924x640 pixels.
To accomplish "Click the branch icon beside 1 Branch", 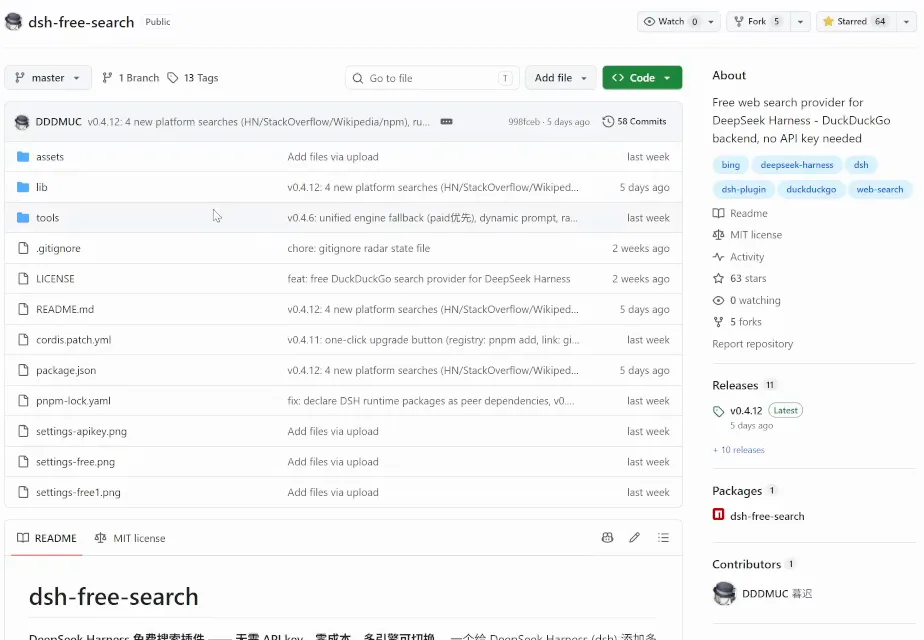I will (107, 78).
